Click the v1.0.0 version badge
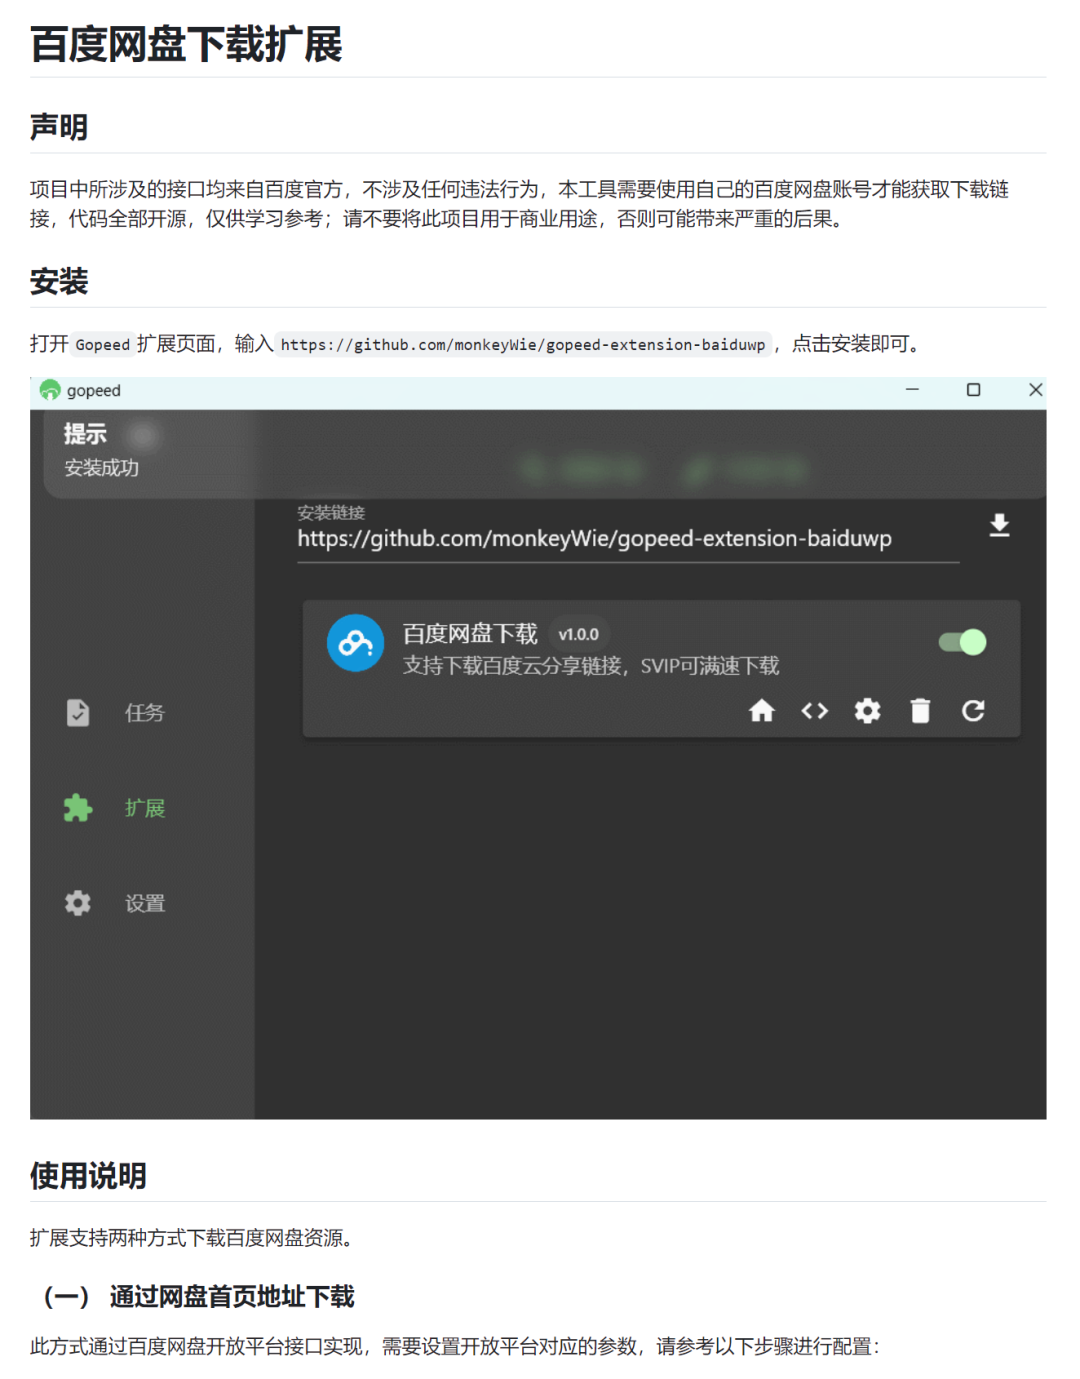 (x=578, y=634)
